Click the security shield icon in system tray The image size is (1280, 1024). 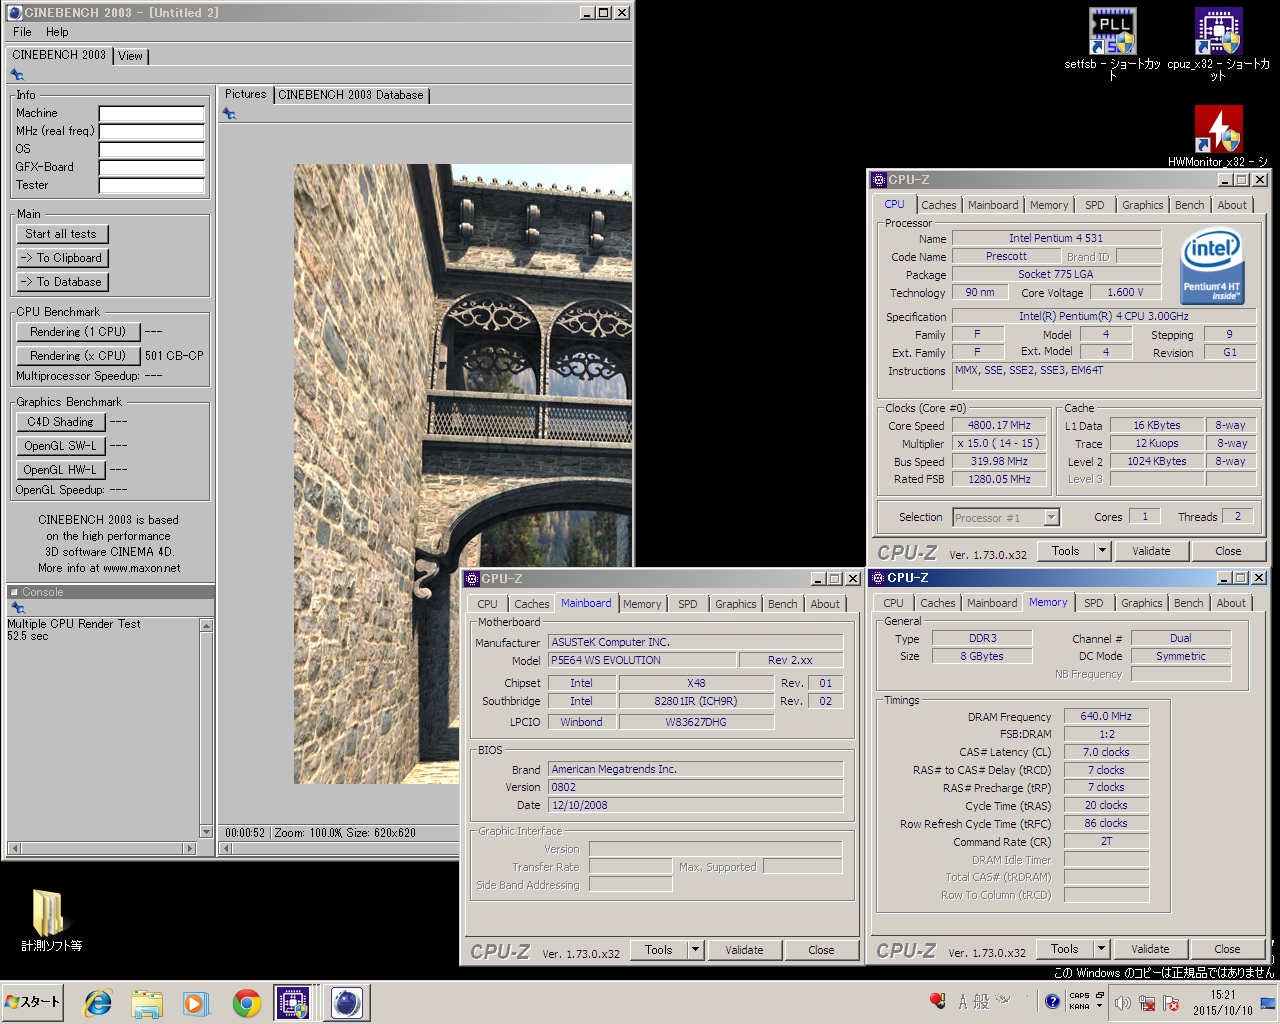1171,1003
